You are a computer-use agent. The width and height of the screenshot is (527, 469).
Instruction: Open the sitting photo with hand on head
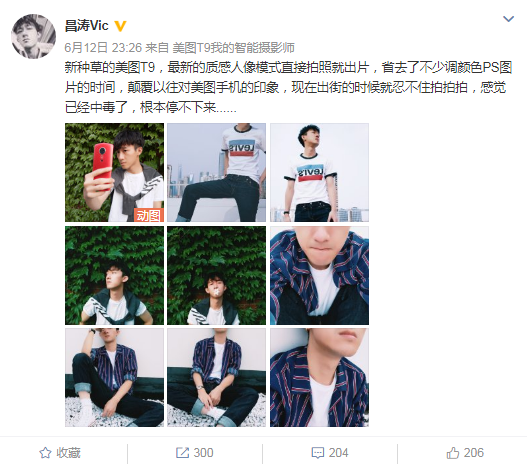[114, 378]
